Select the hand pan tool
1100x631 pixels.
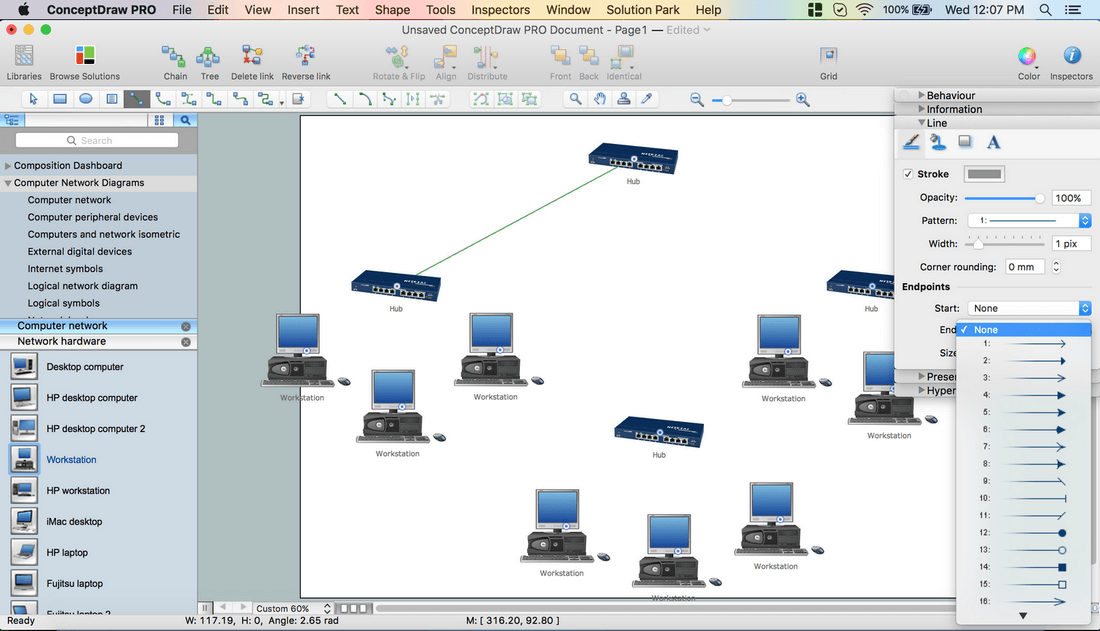[x=600, y=99]
